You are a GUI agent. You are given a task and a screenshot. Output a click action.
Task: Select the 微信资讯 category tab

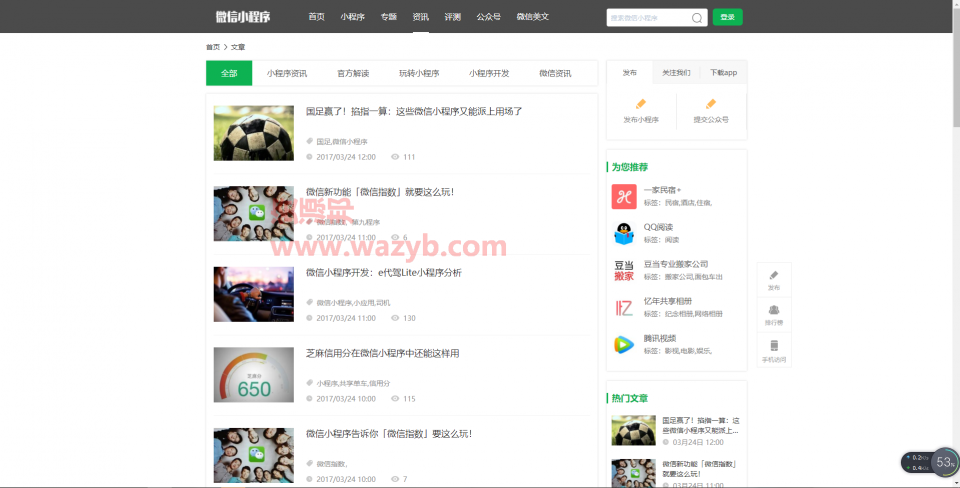(555, 73)
